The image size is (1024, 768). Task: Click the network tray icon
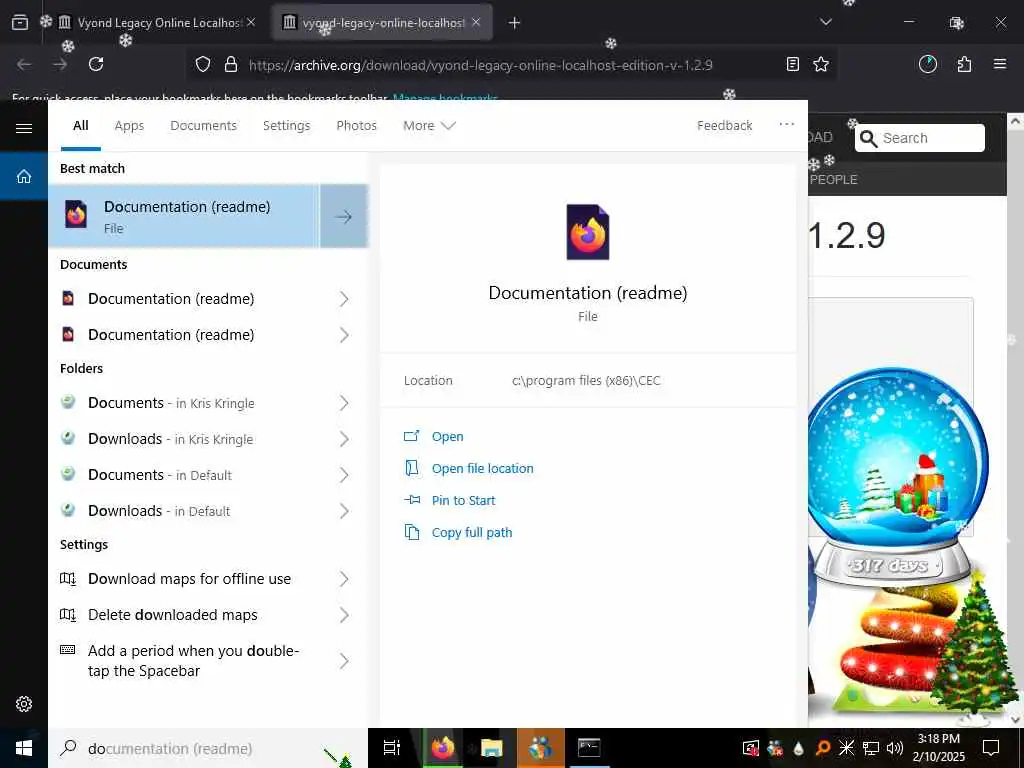pyautogui.click(x=871, y=748)
